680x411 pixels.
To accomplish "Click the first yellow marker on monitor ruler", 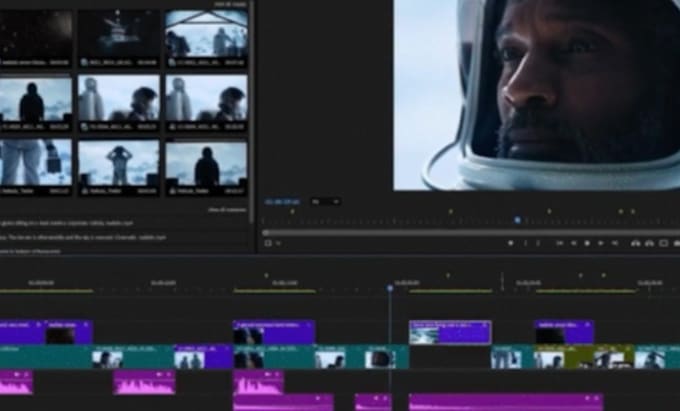I will pos(292,211).
